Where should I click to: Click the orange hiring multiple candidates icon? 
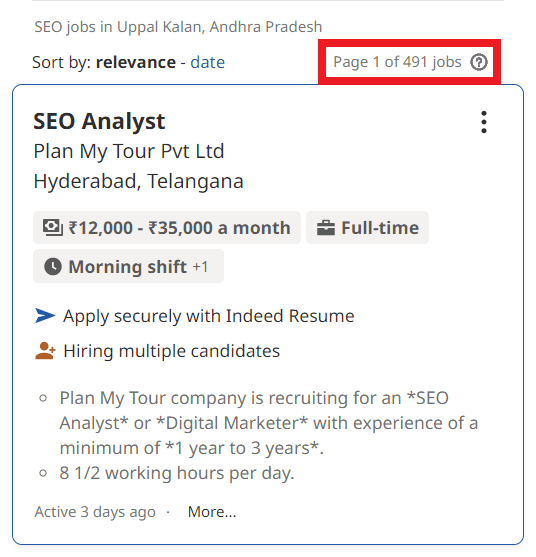coord(45,351)
